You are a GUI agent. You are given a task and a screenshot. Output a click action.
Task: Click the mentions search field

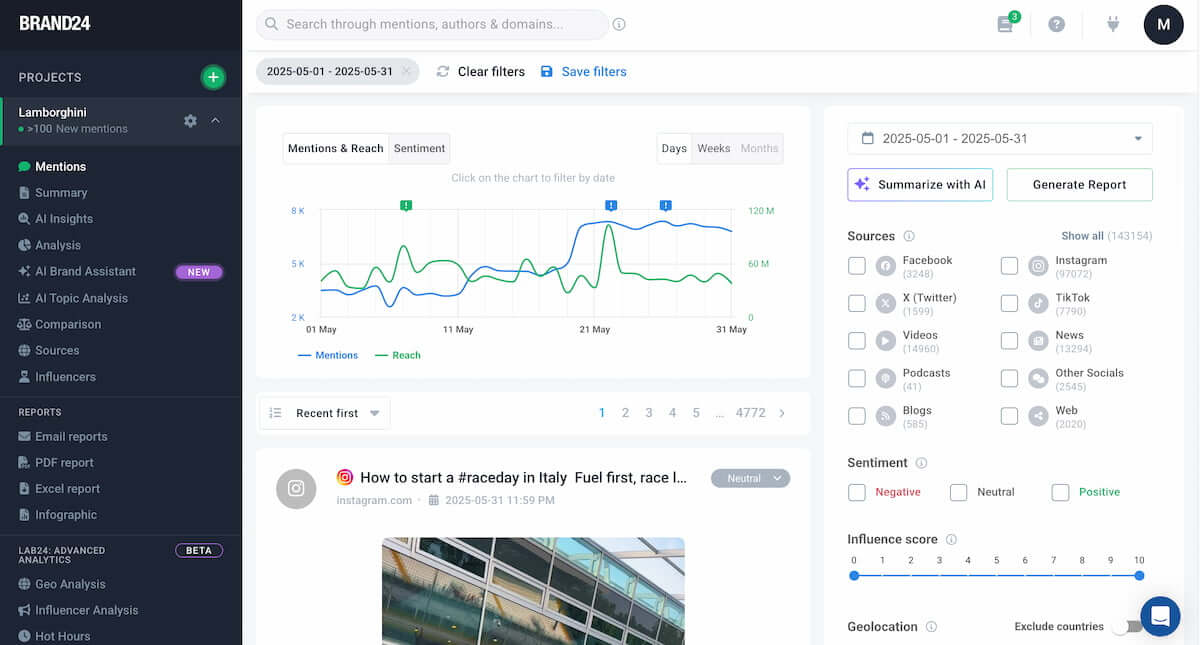[x=430, y=24]
